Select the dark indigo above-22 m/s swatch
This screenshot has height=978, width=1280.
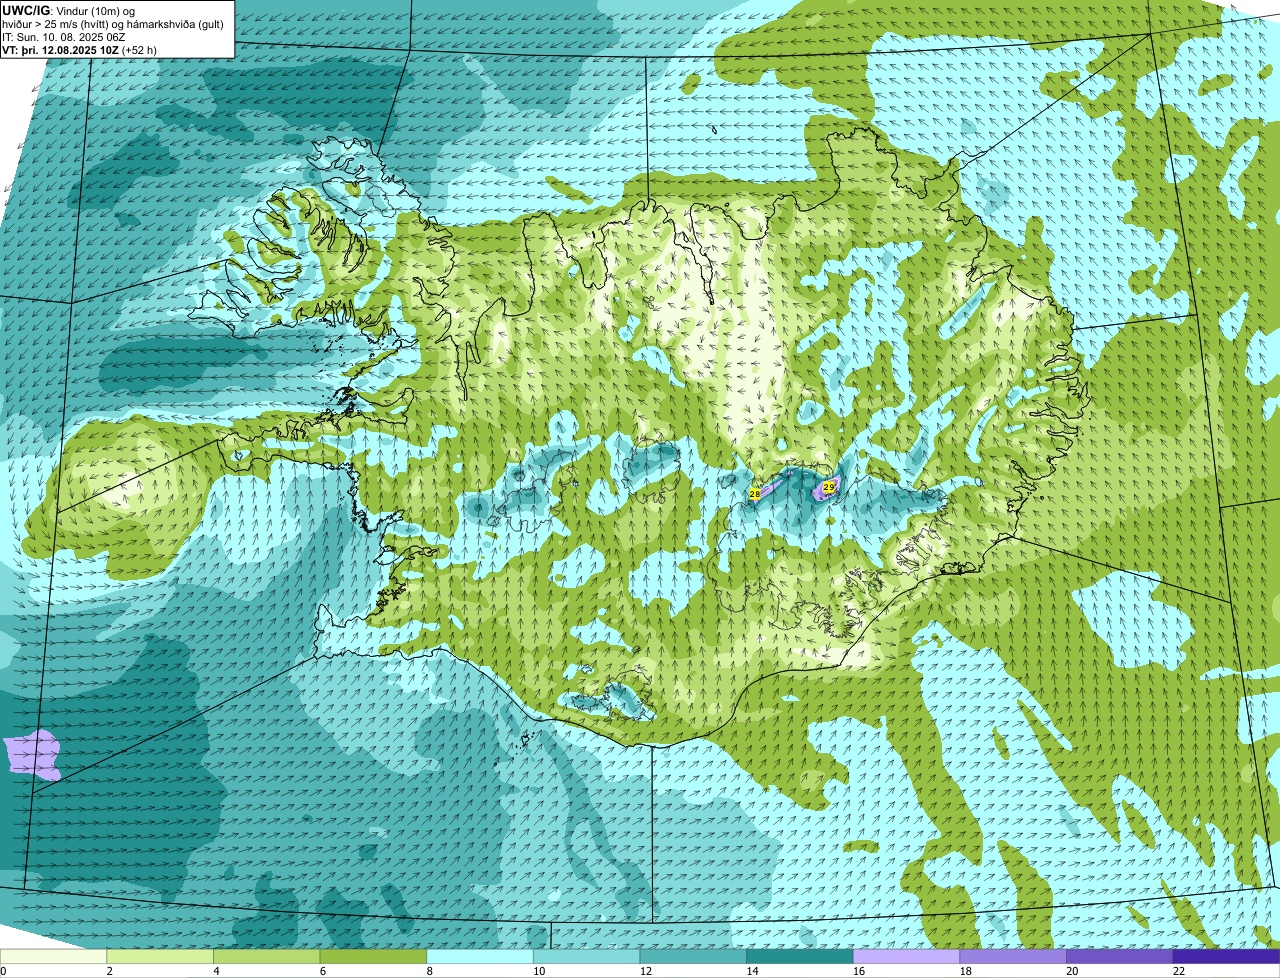[1226, 956]
